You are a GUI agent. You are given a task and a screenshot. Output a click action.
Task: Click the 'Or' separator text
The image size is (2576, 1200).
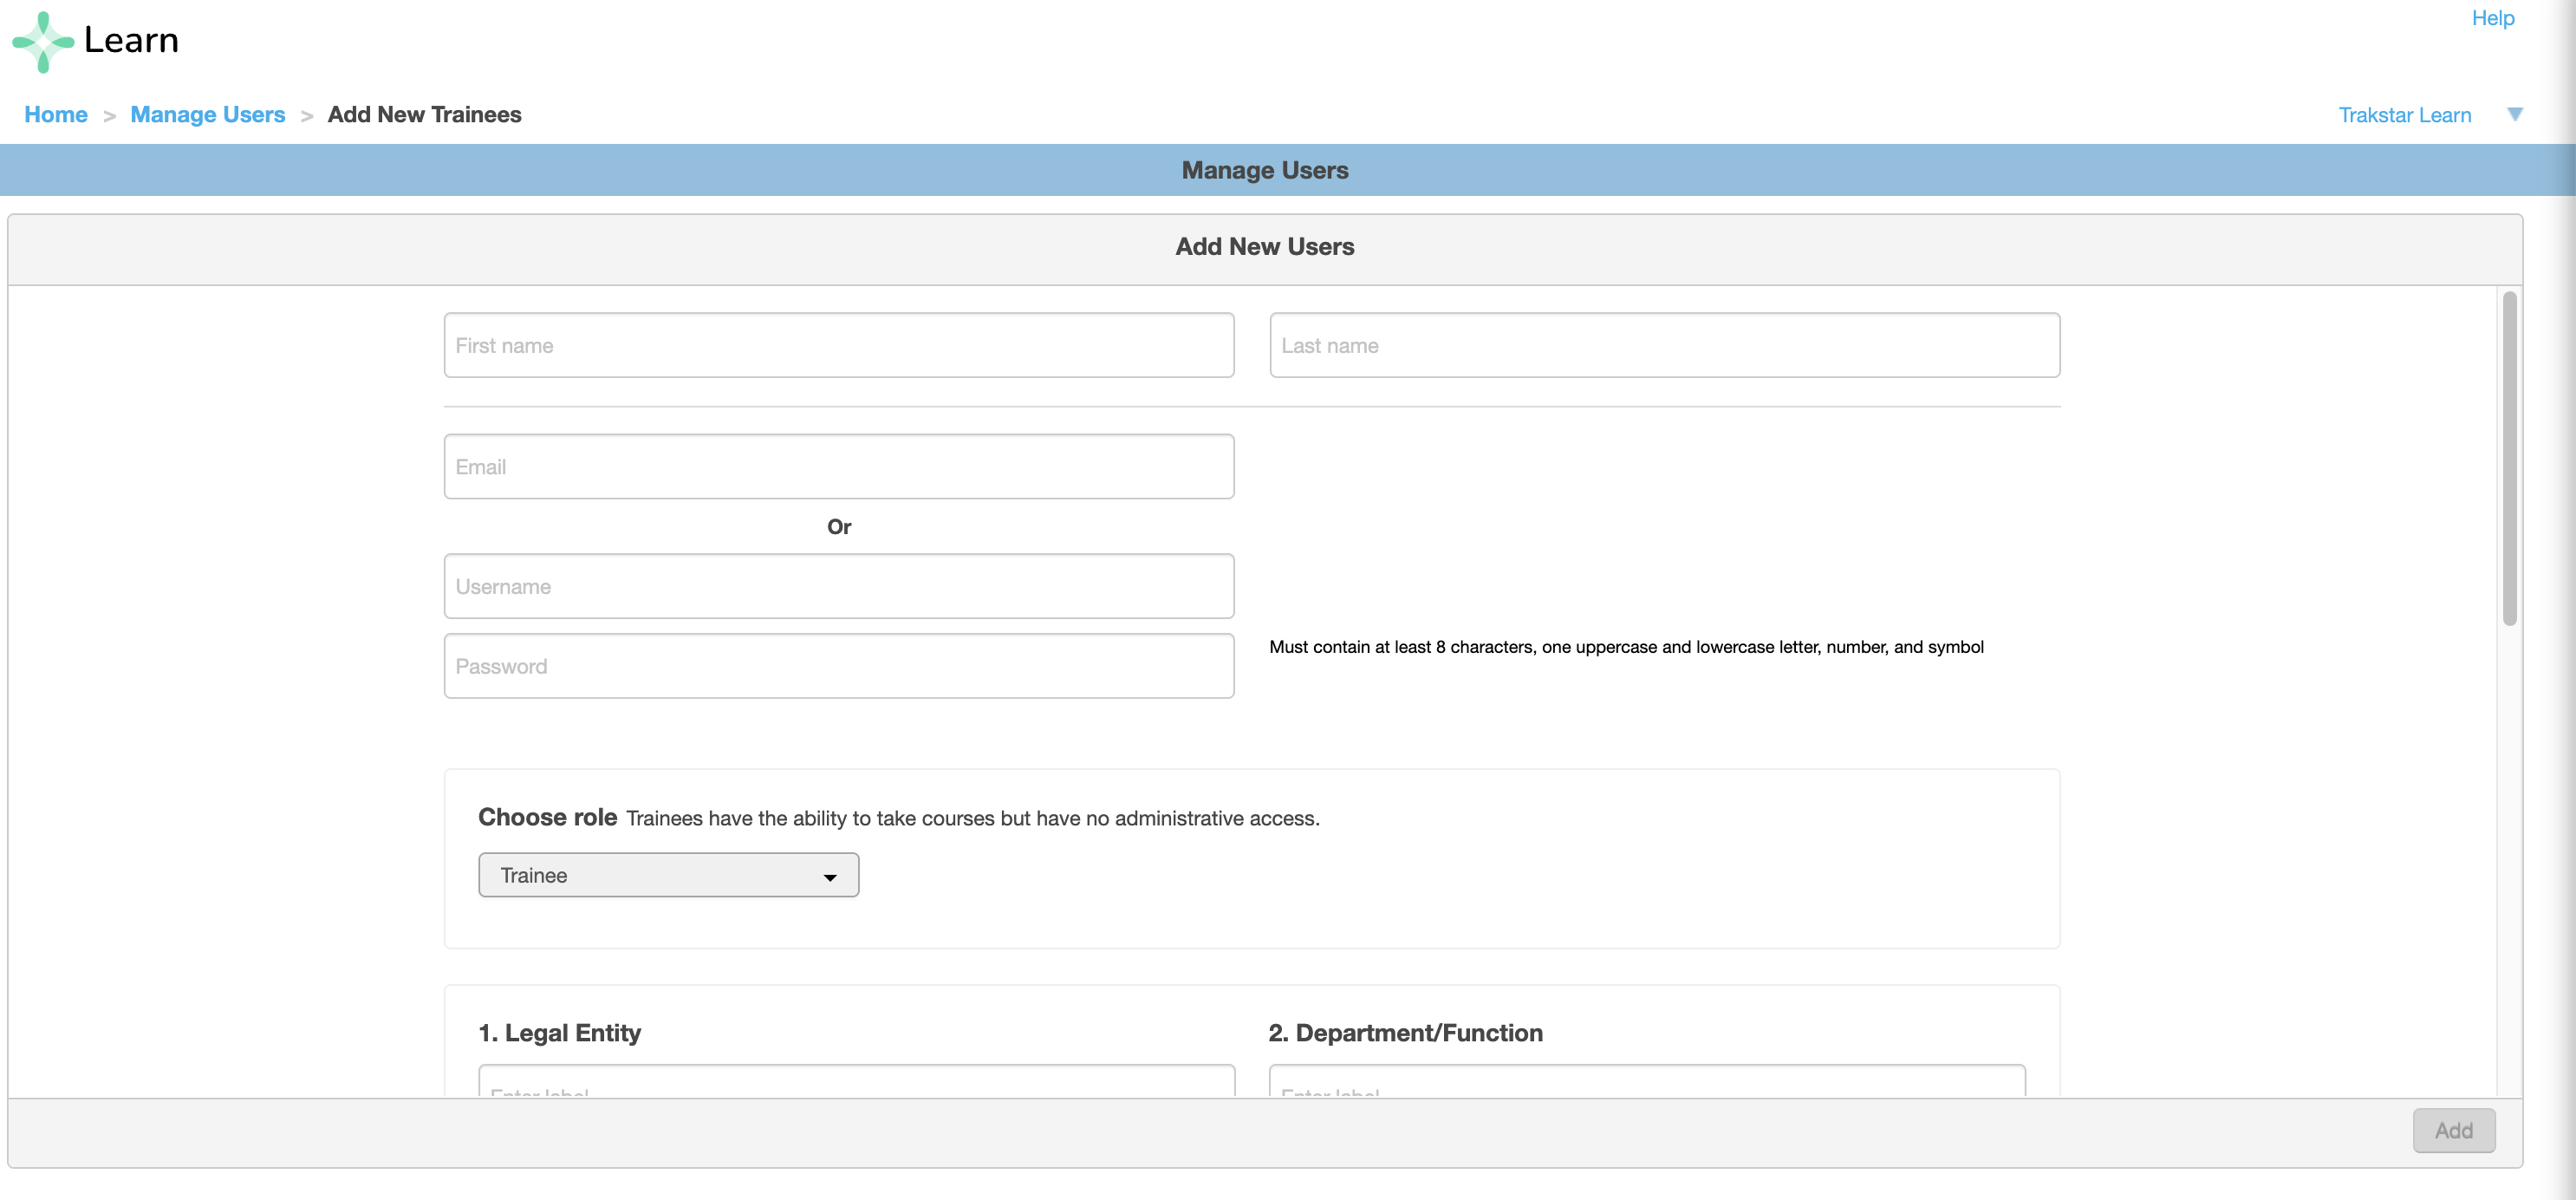[839, 527]
